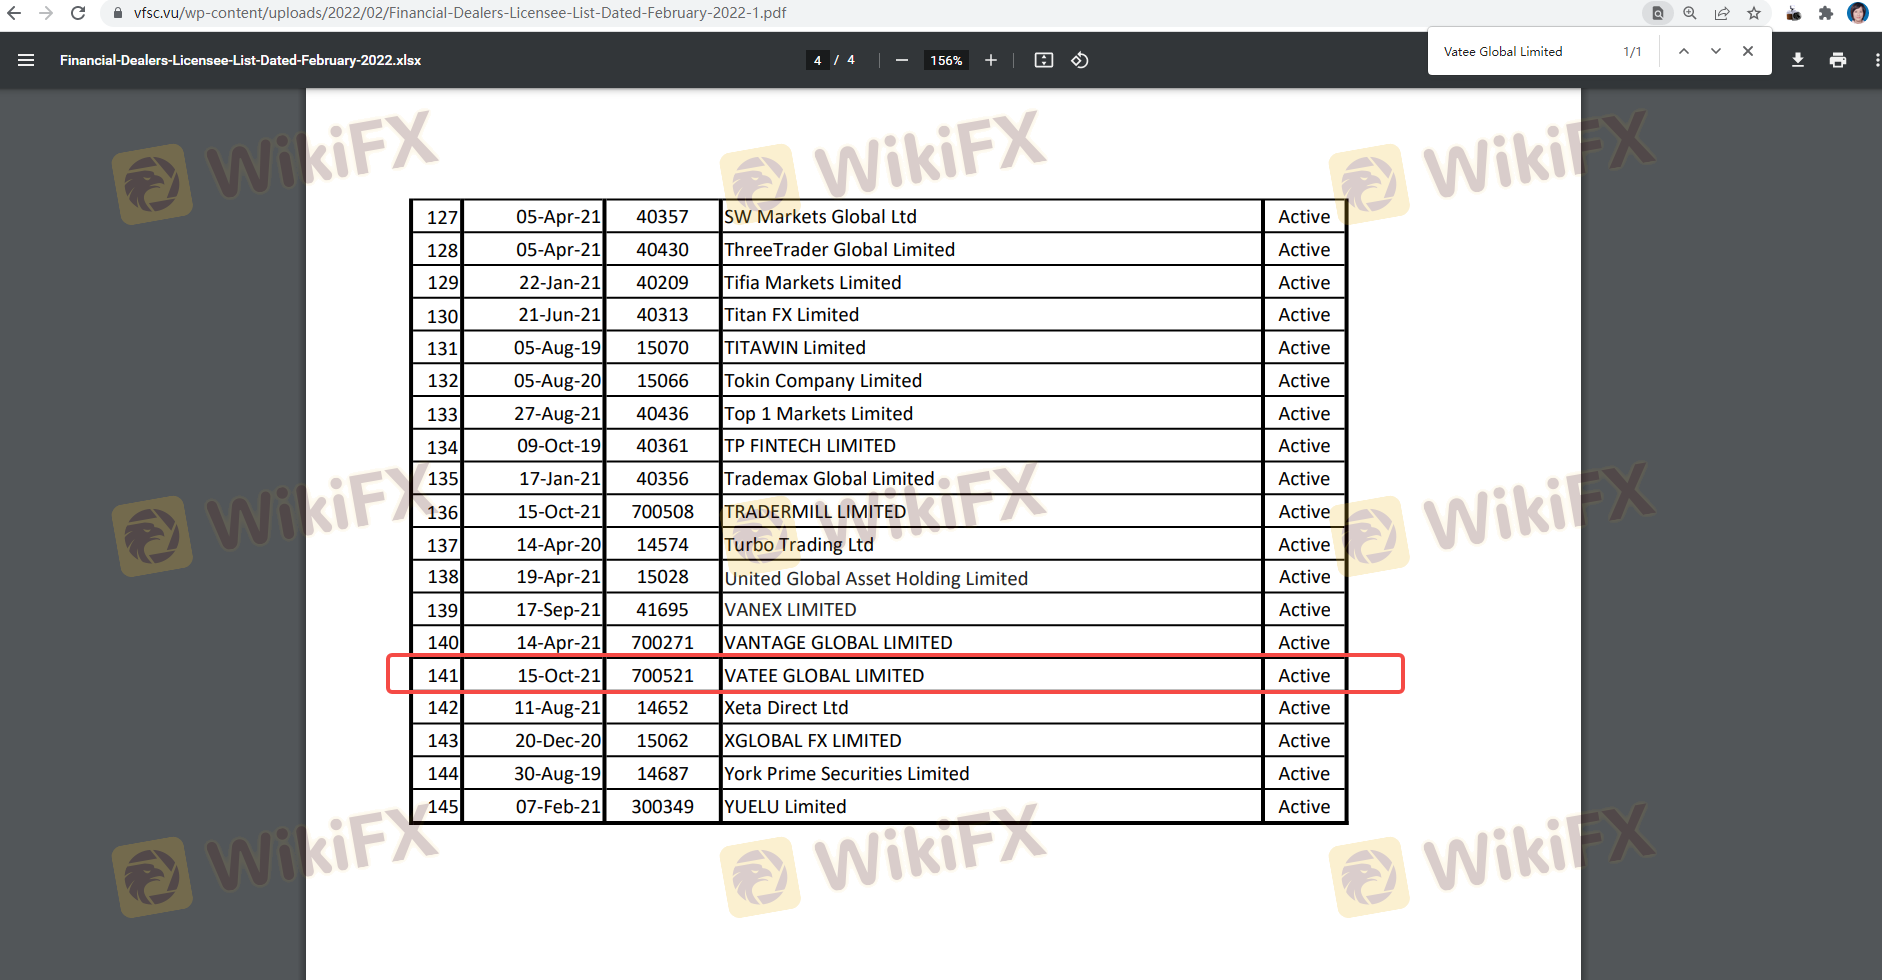This screenshot has height=980, width=1882.
Task: Open the extensions puzzle icon
Action: click(x=1826, y=13)
